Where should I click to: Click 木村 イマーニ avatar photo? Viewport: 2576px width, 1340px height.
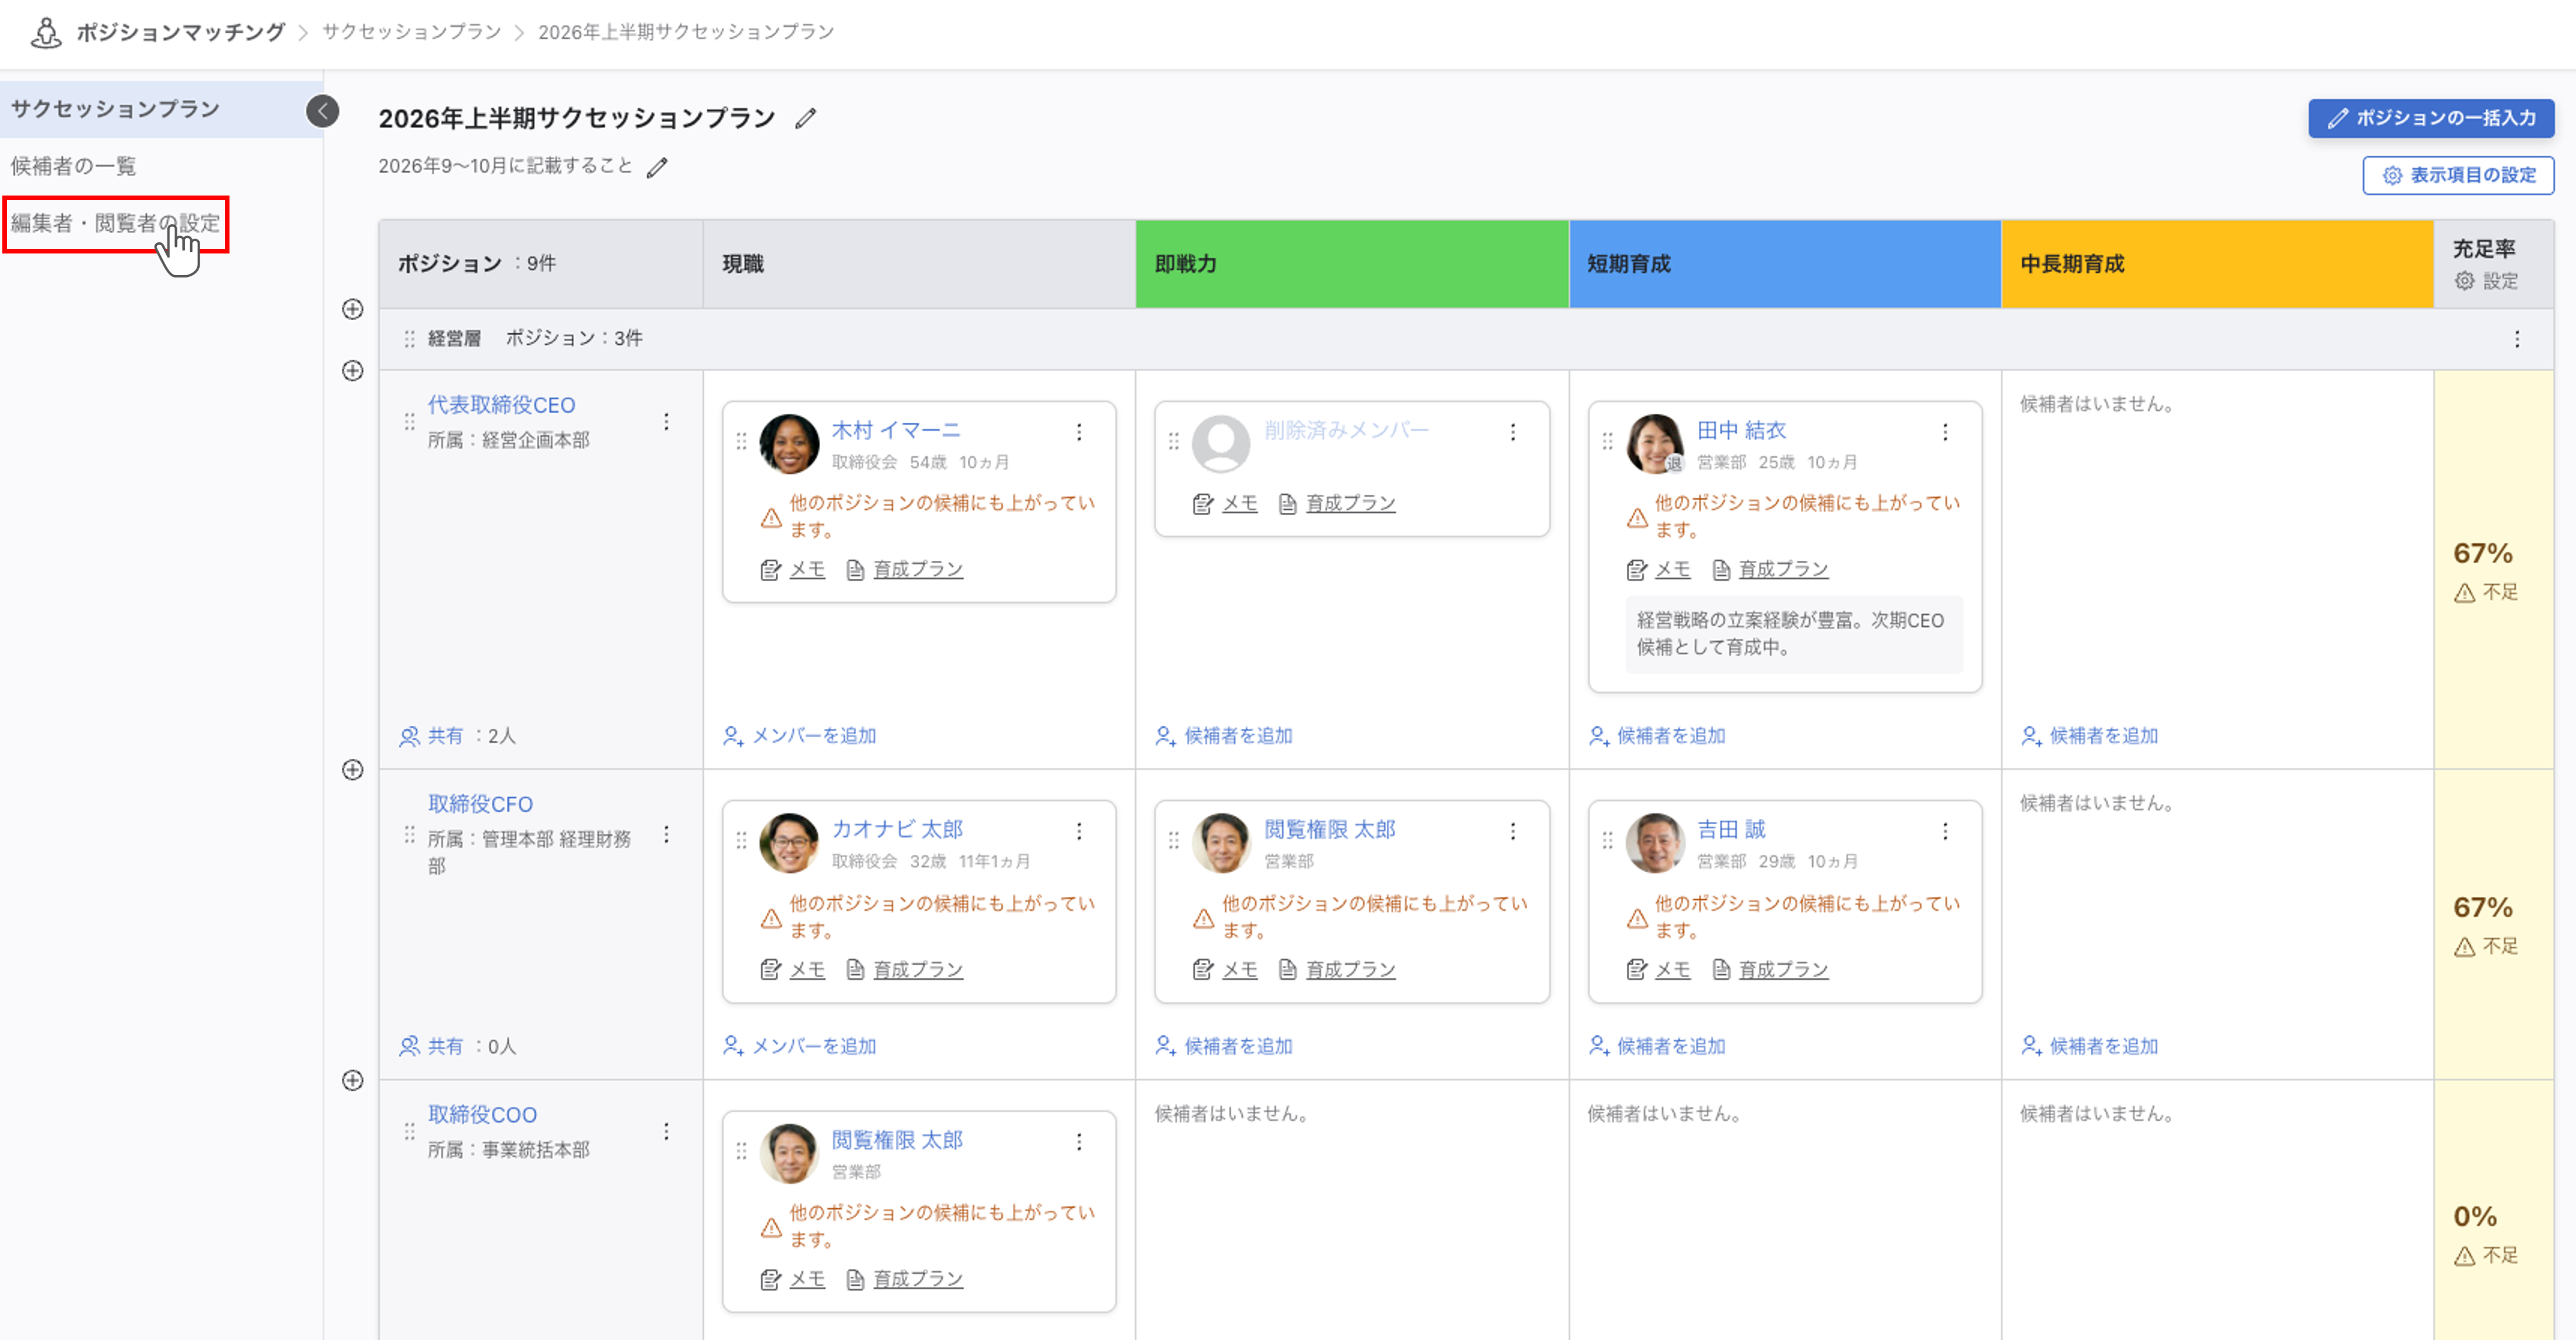(789, 443)
